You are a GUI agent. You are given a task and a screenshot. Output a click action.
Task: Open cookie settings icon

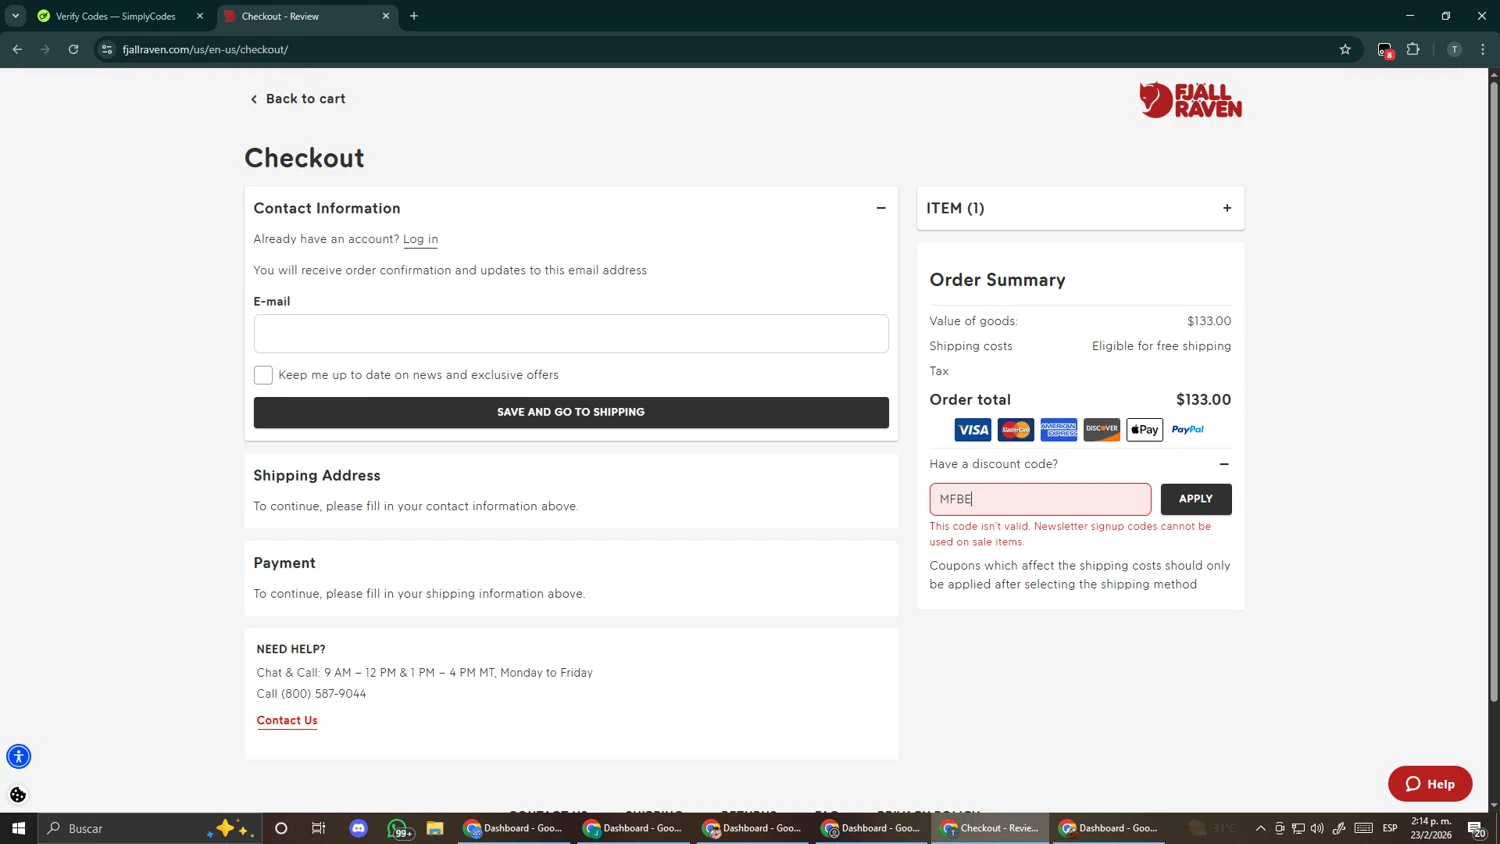(18, 795)
